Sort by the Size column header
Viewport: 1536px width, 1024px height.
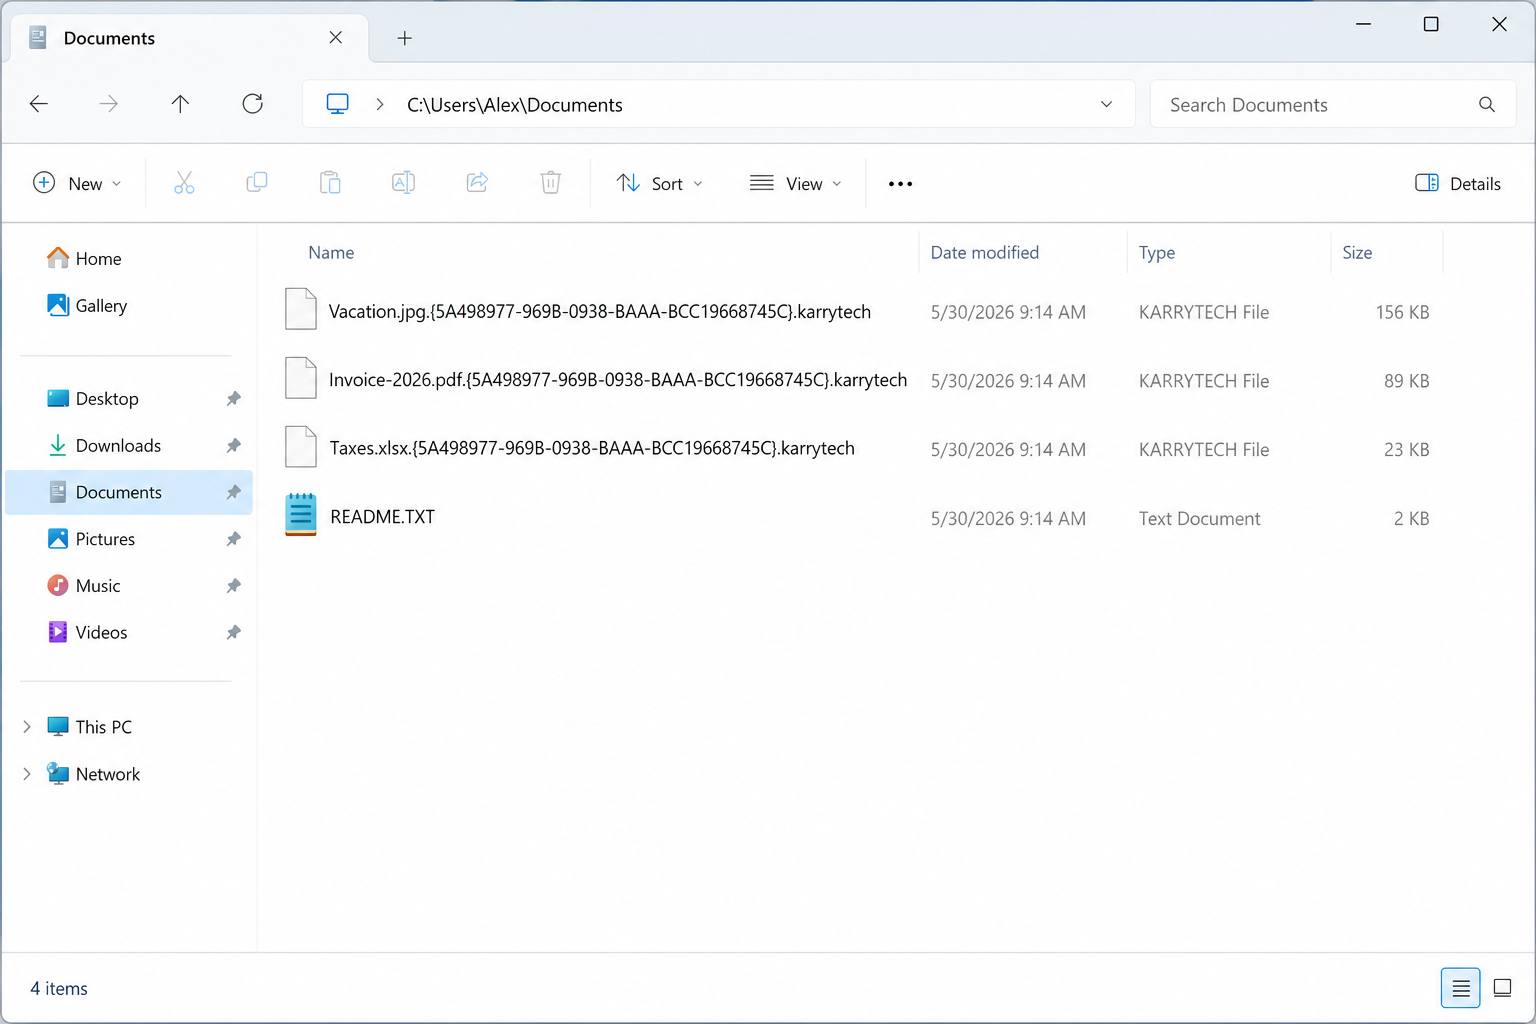pyautogui.click(x=1357, y=253)
